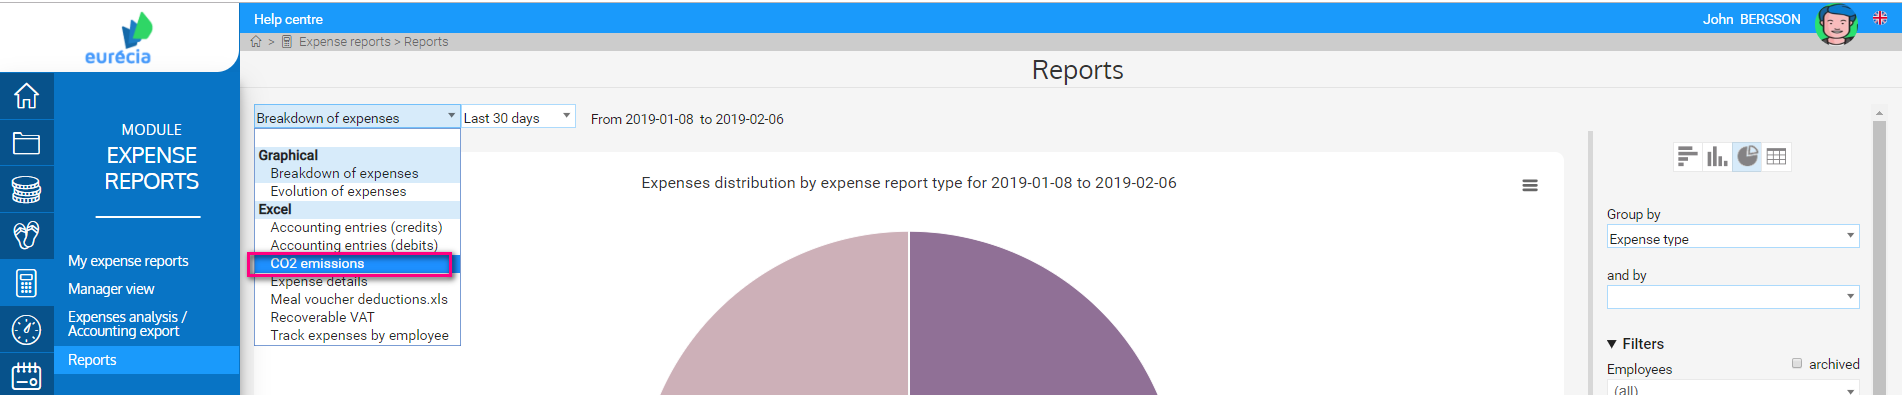
Task: Open the Employees '(all)' filter dropdown
Action: [1733, 388]
